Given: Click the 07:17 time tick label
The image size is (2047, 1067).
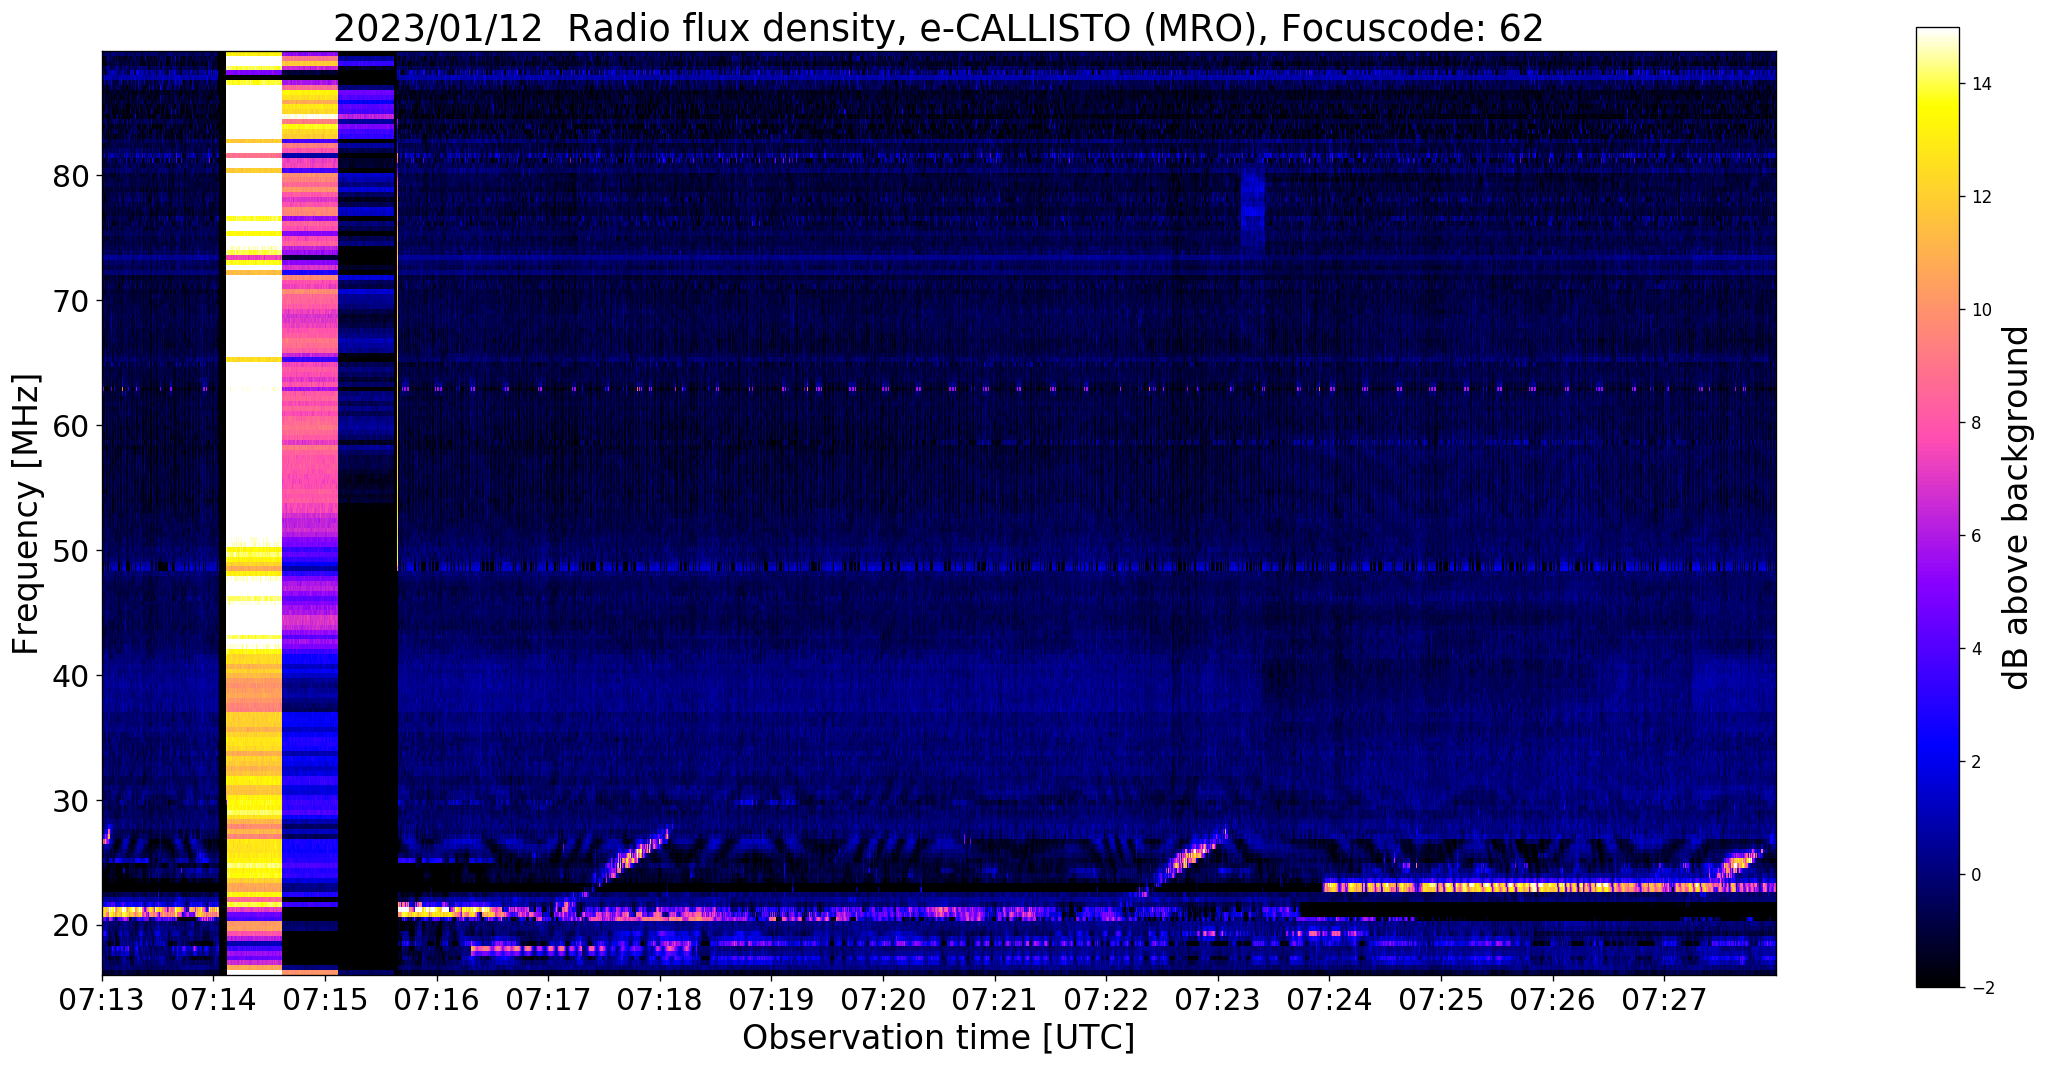Looking at the screenshot, I should [x=548, y=1000].
